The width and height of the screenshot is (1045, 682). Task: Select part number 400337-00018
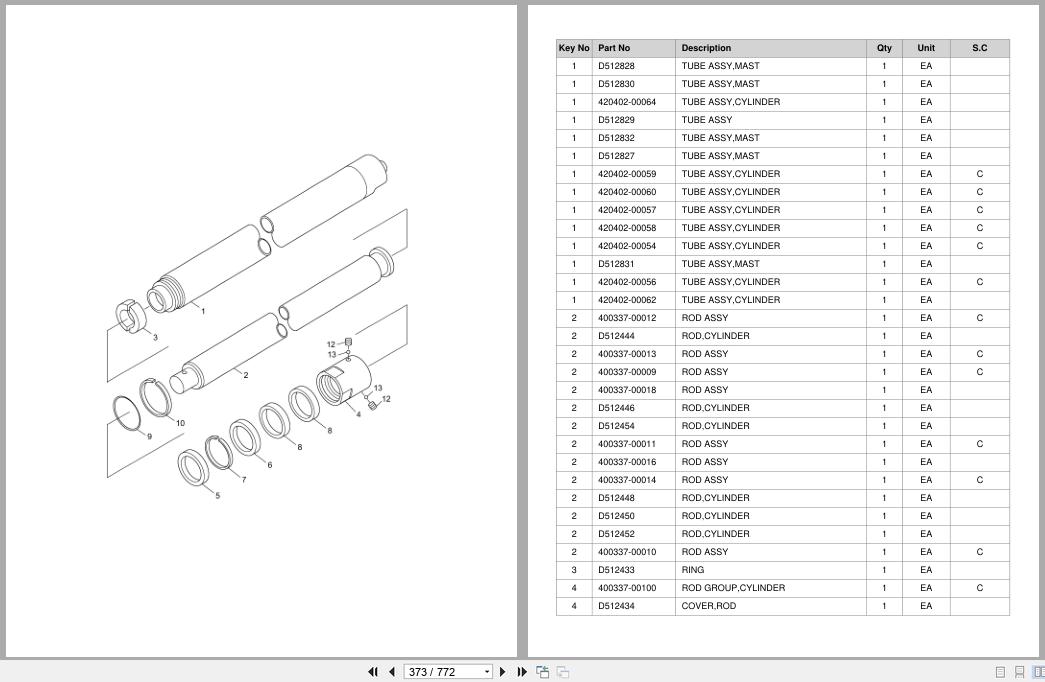626,390
